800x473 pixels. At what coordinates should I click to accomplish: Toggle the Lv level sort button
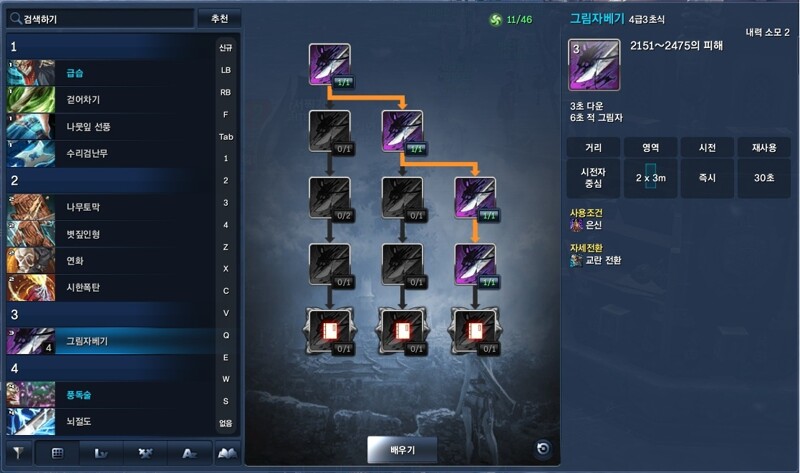(x=101, y=453)
